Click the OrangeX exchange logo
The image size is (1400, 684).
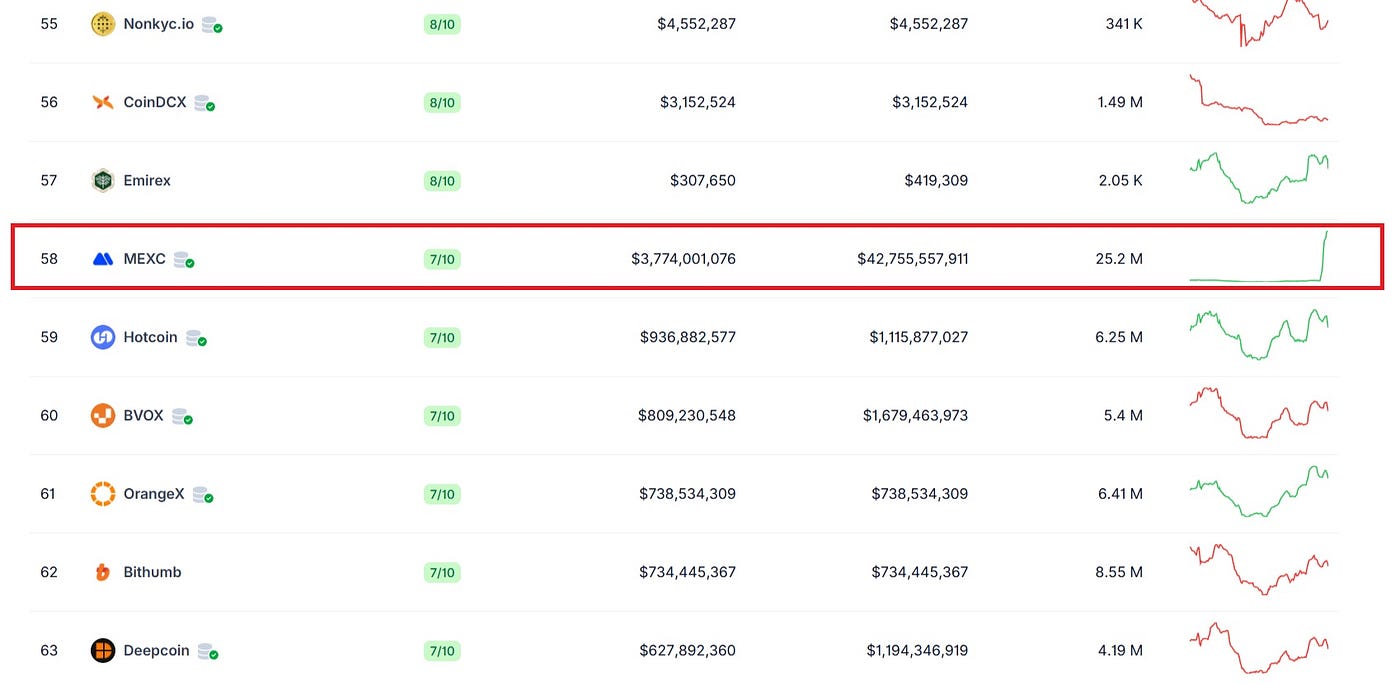point(102,493)
